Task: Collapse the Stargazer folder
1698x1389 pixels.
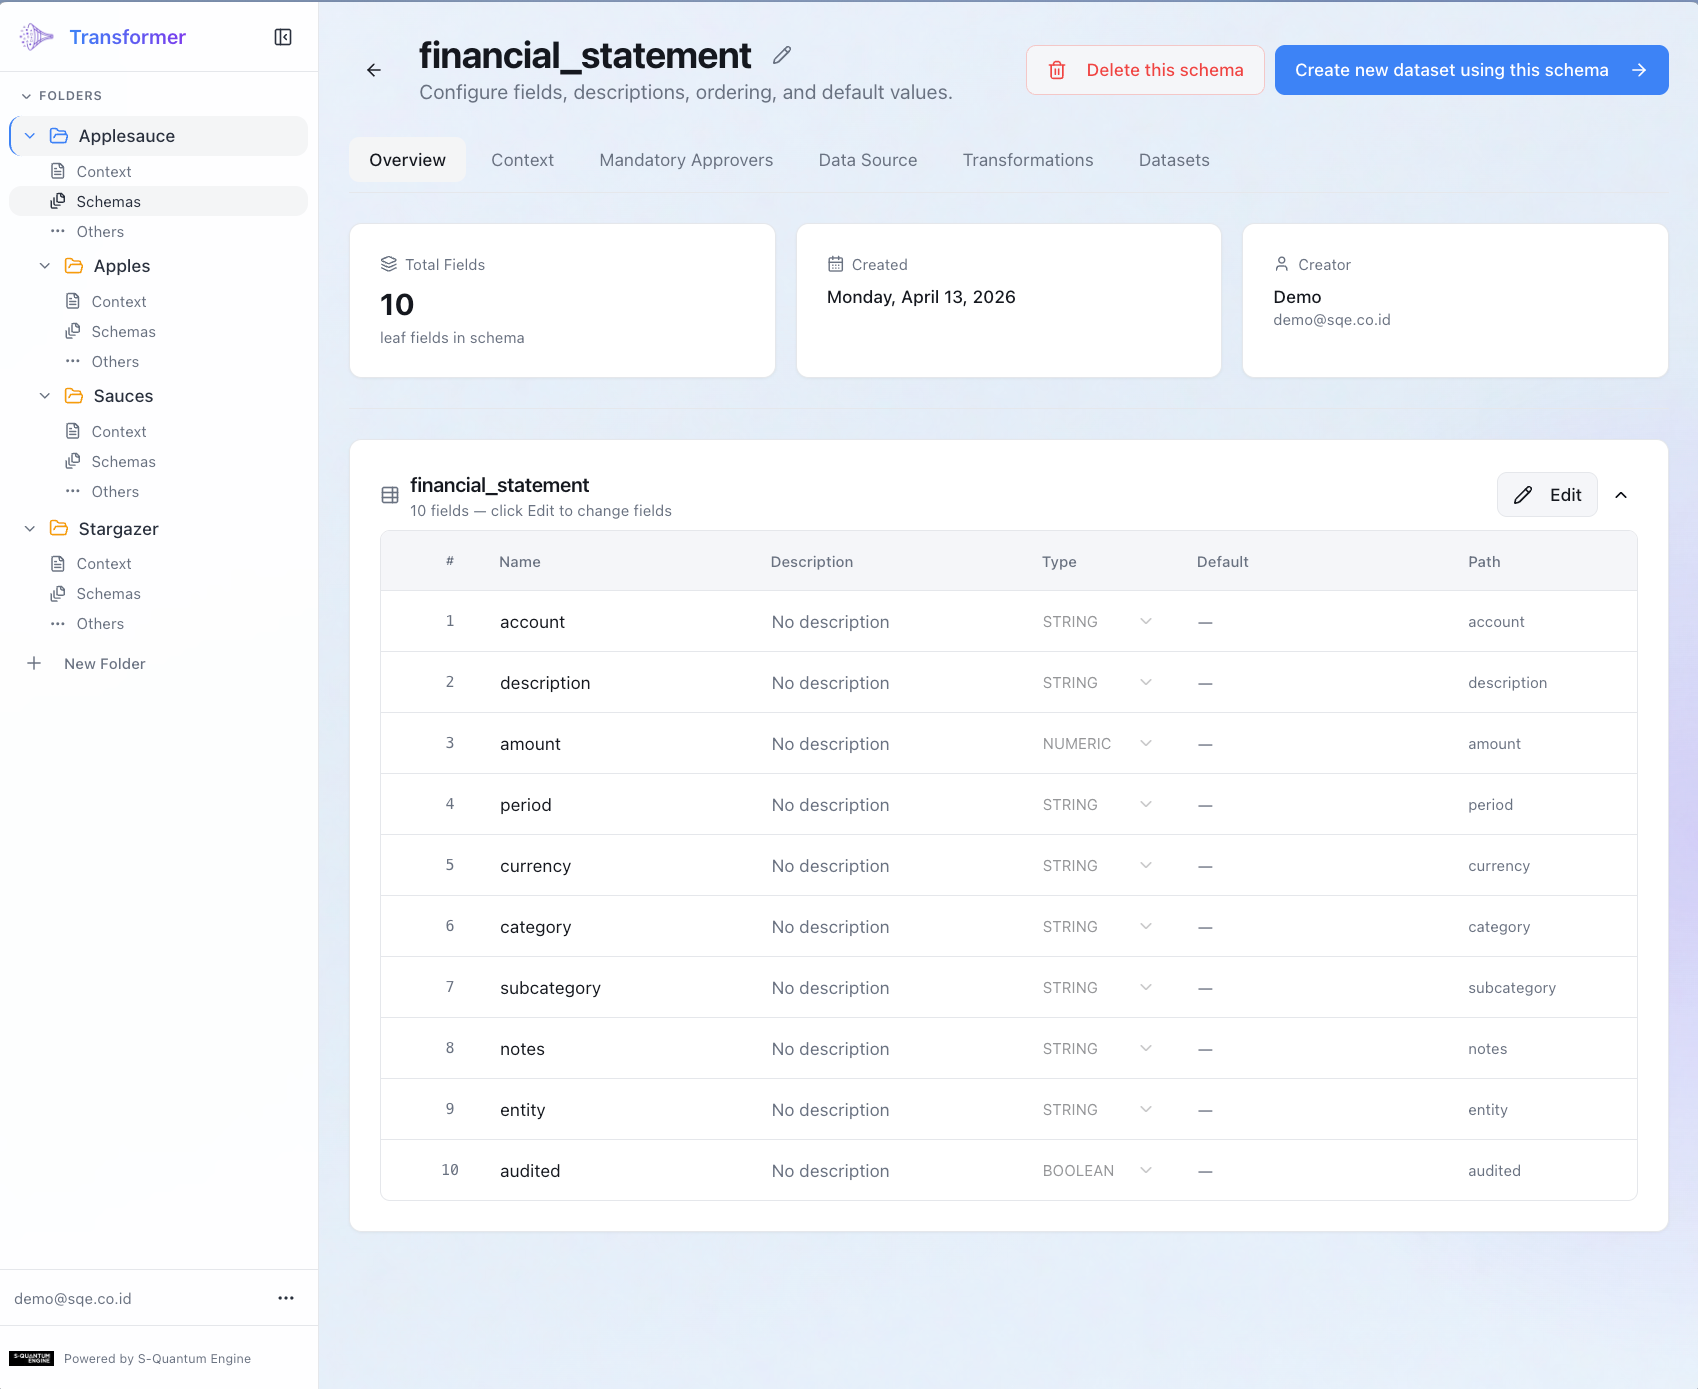Action: click(30, 529)
